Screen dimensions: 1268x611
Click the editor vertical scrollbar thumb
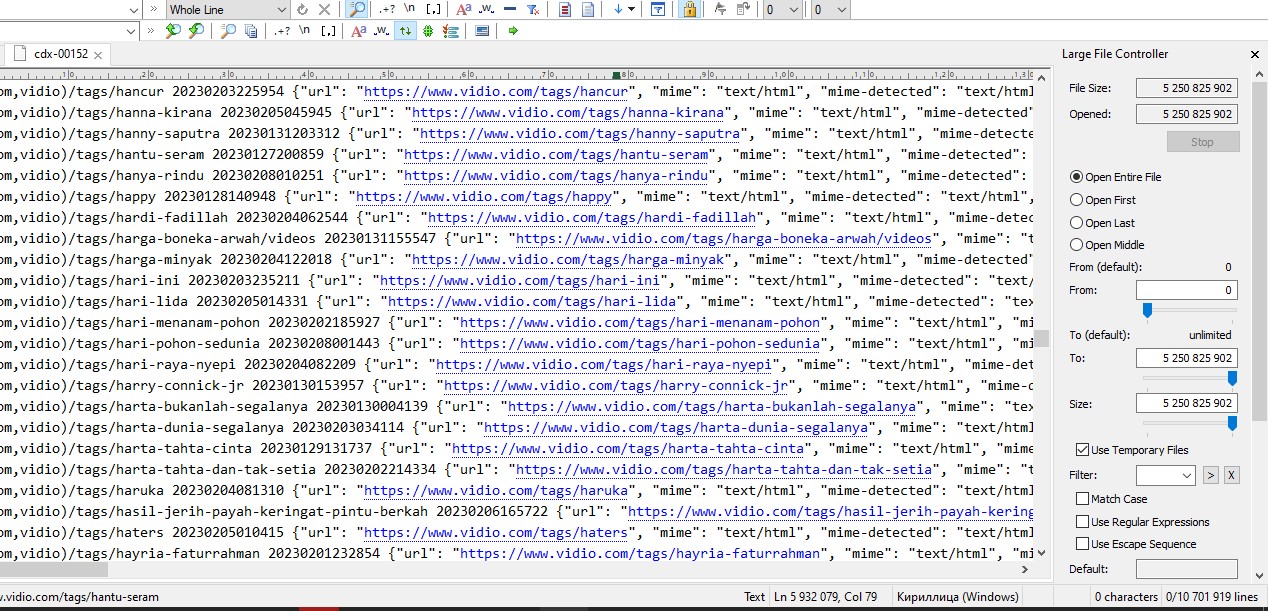(1042, 338)
